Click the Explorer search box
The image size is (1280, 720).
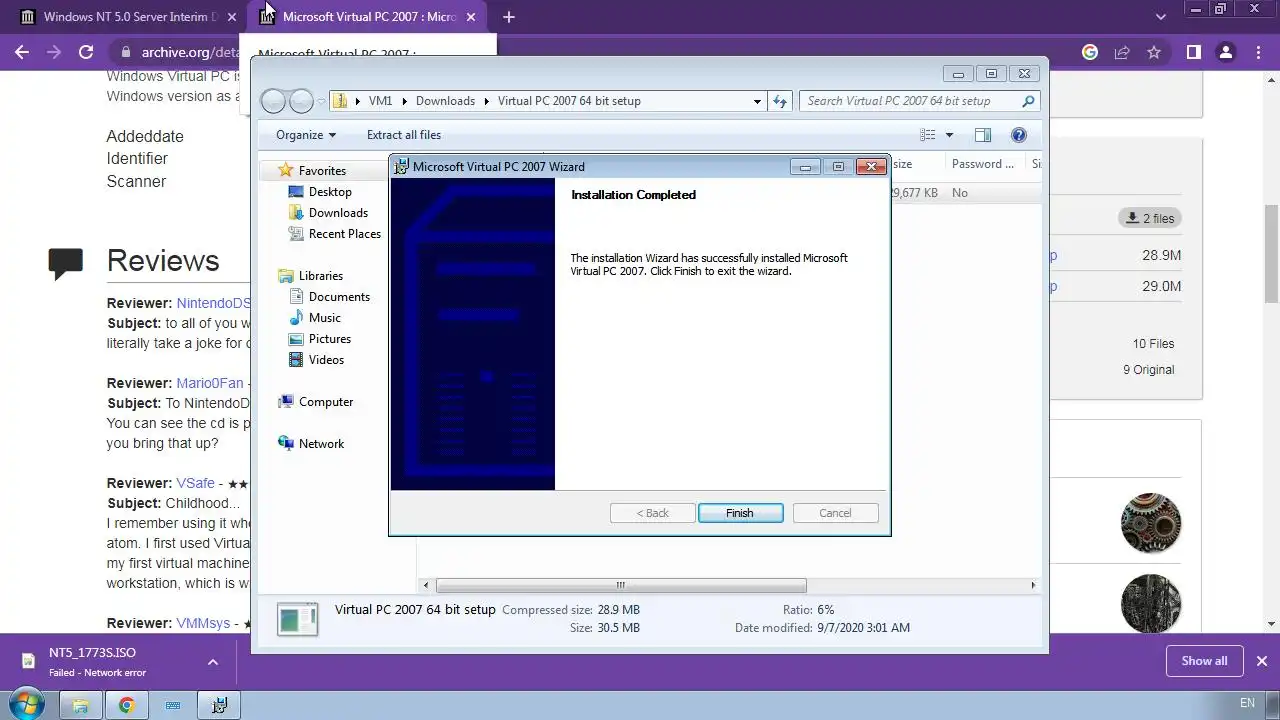pyautogui.click(x=910, y=101)
